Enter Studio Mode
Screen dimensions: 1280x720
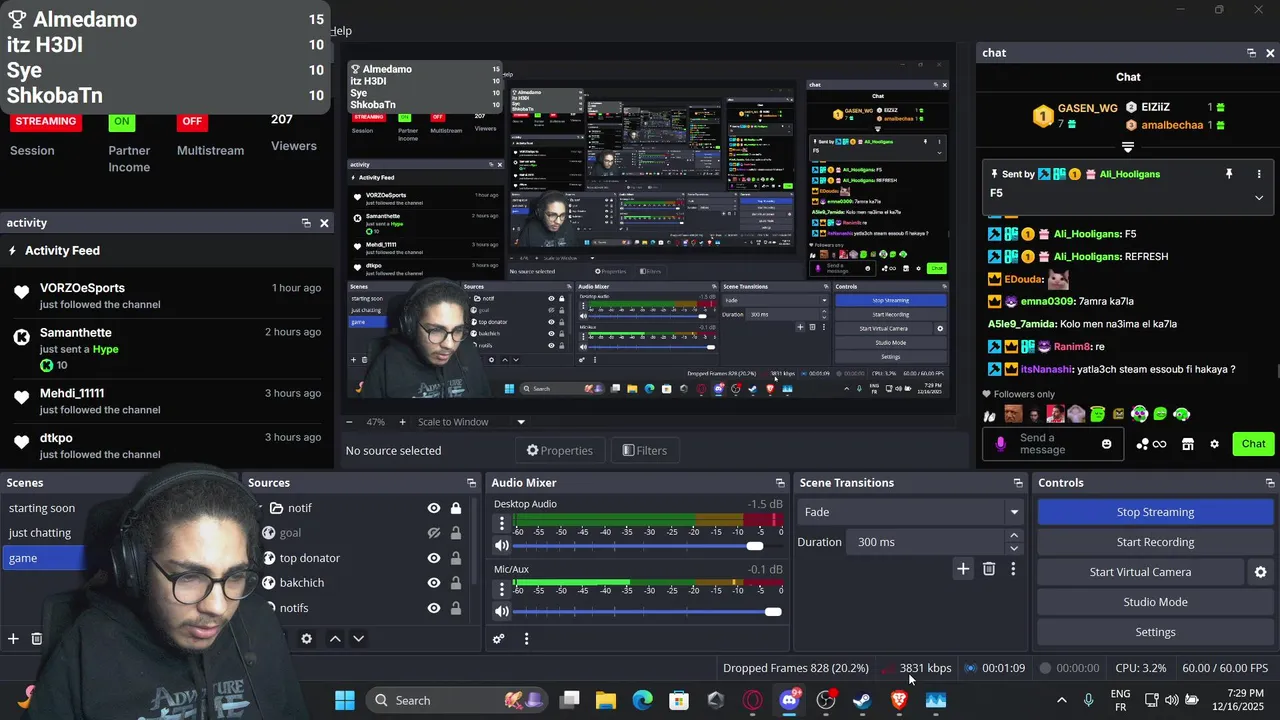pos(1155,602)
